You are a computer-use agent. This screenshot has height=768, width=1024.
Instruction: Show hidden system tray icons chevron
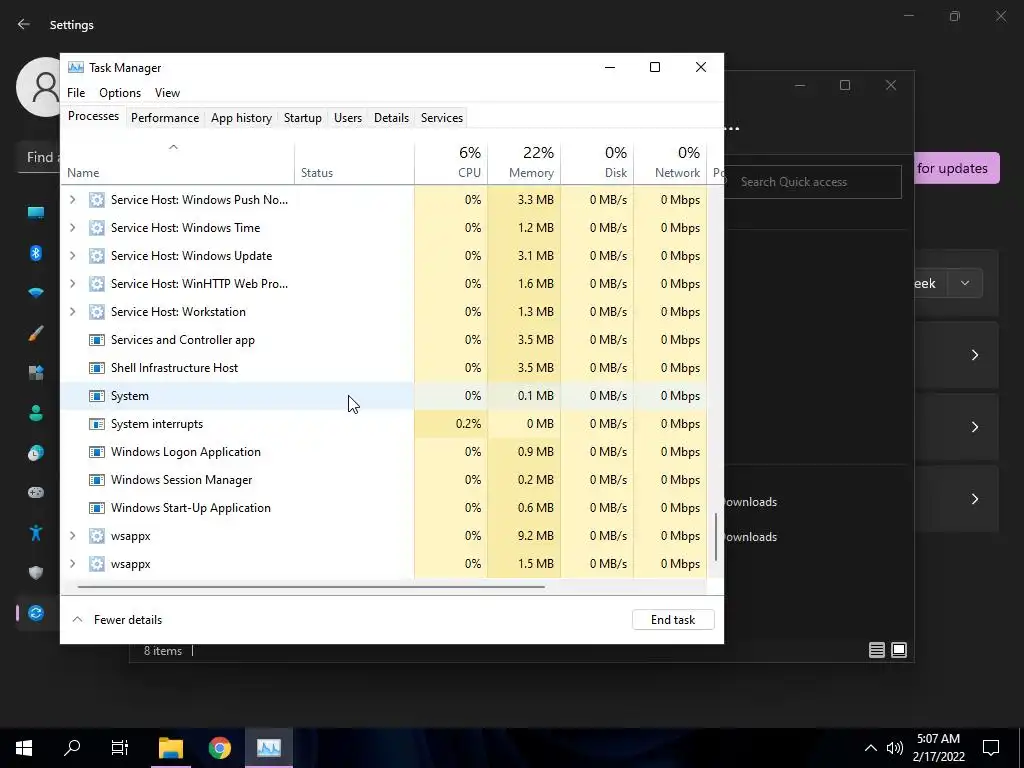871,748
